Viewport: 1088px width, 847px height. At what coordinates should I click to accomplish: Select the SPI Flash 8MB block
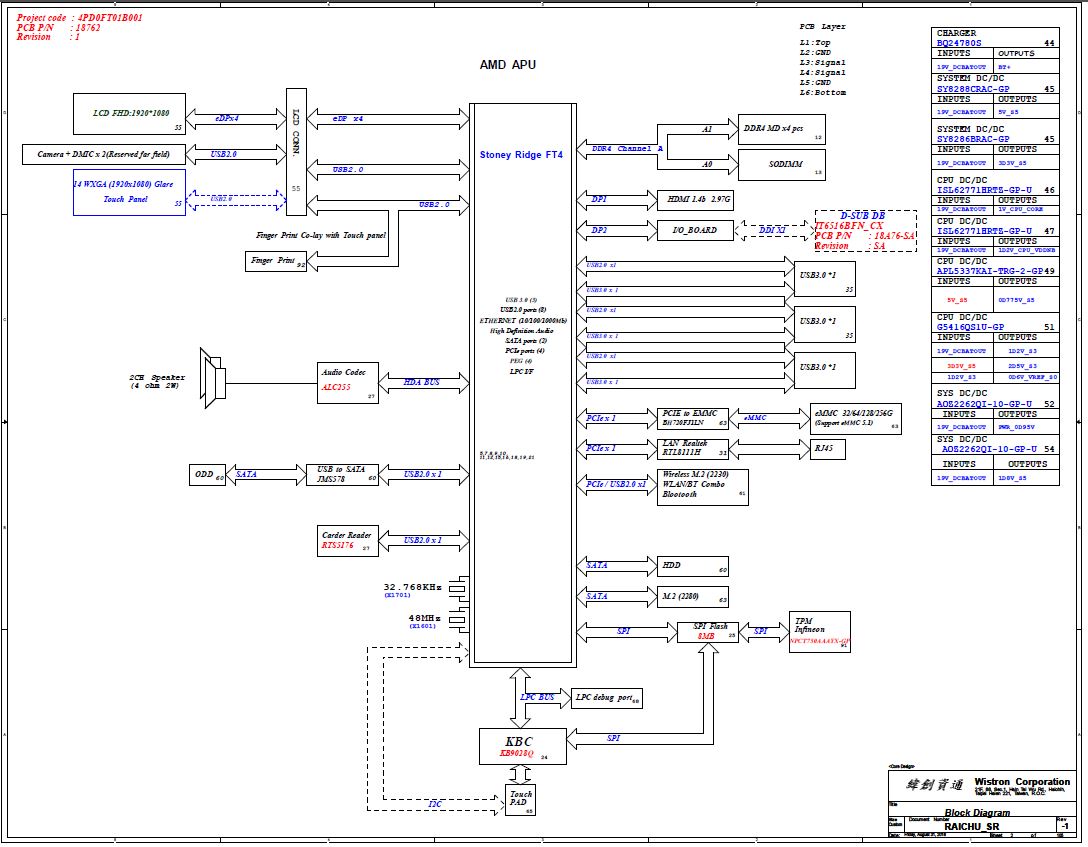[x=708, y=631]
